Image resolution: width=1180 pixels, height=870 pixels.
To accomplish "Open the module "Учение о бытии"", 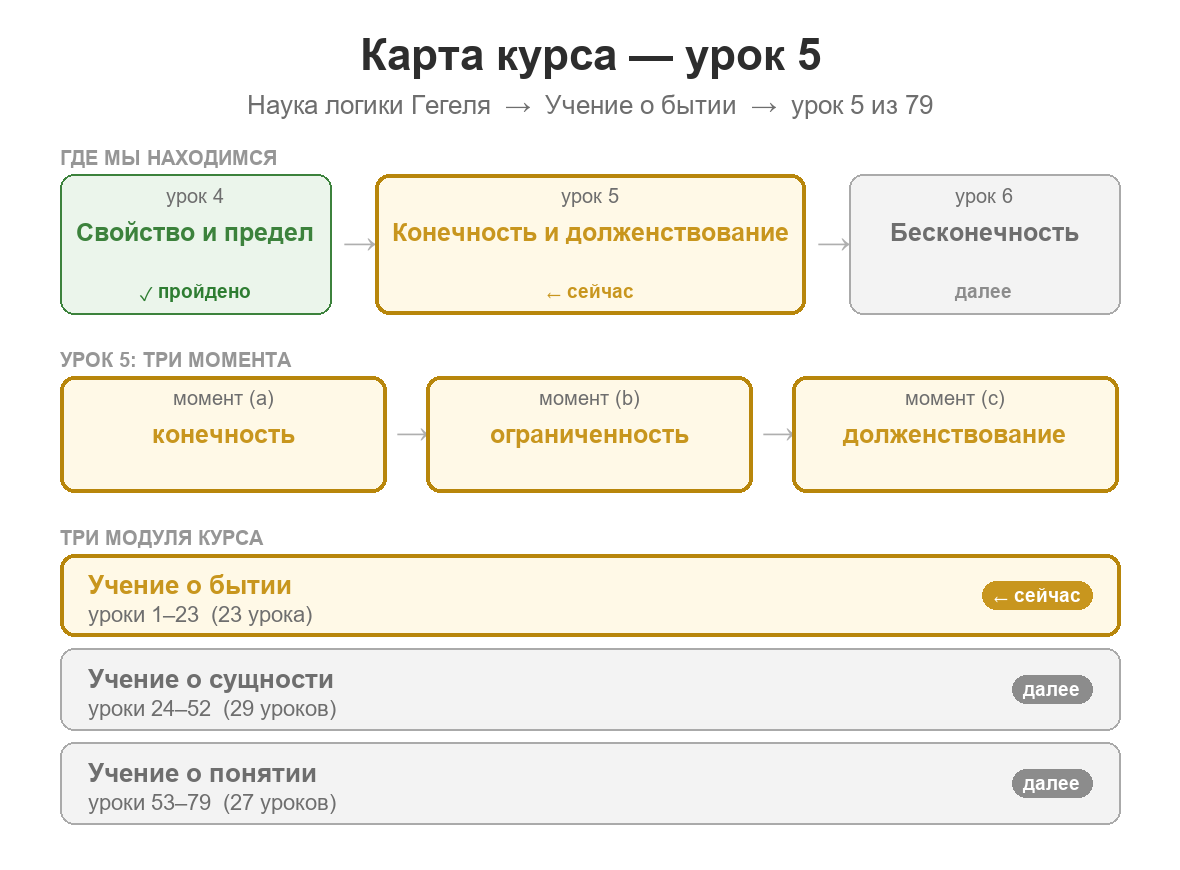I will (590, 595).
